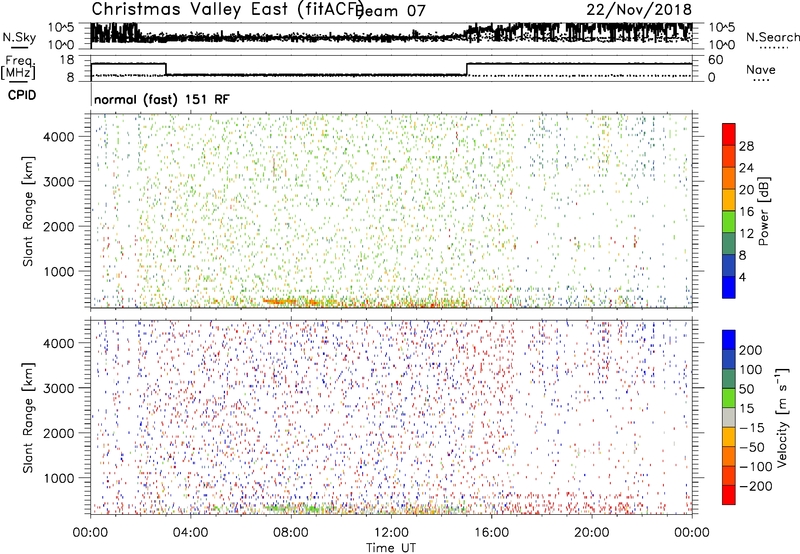Select the "N.Search" legend label

pos(772,37)
